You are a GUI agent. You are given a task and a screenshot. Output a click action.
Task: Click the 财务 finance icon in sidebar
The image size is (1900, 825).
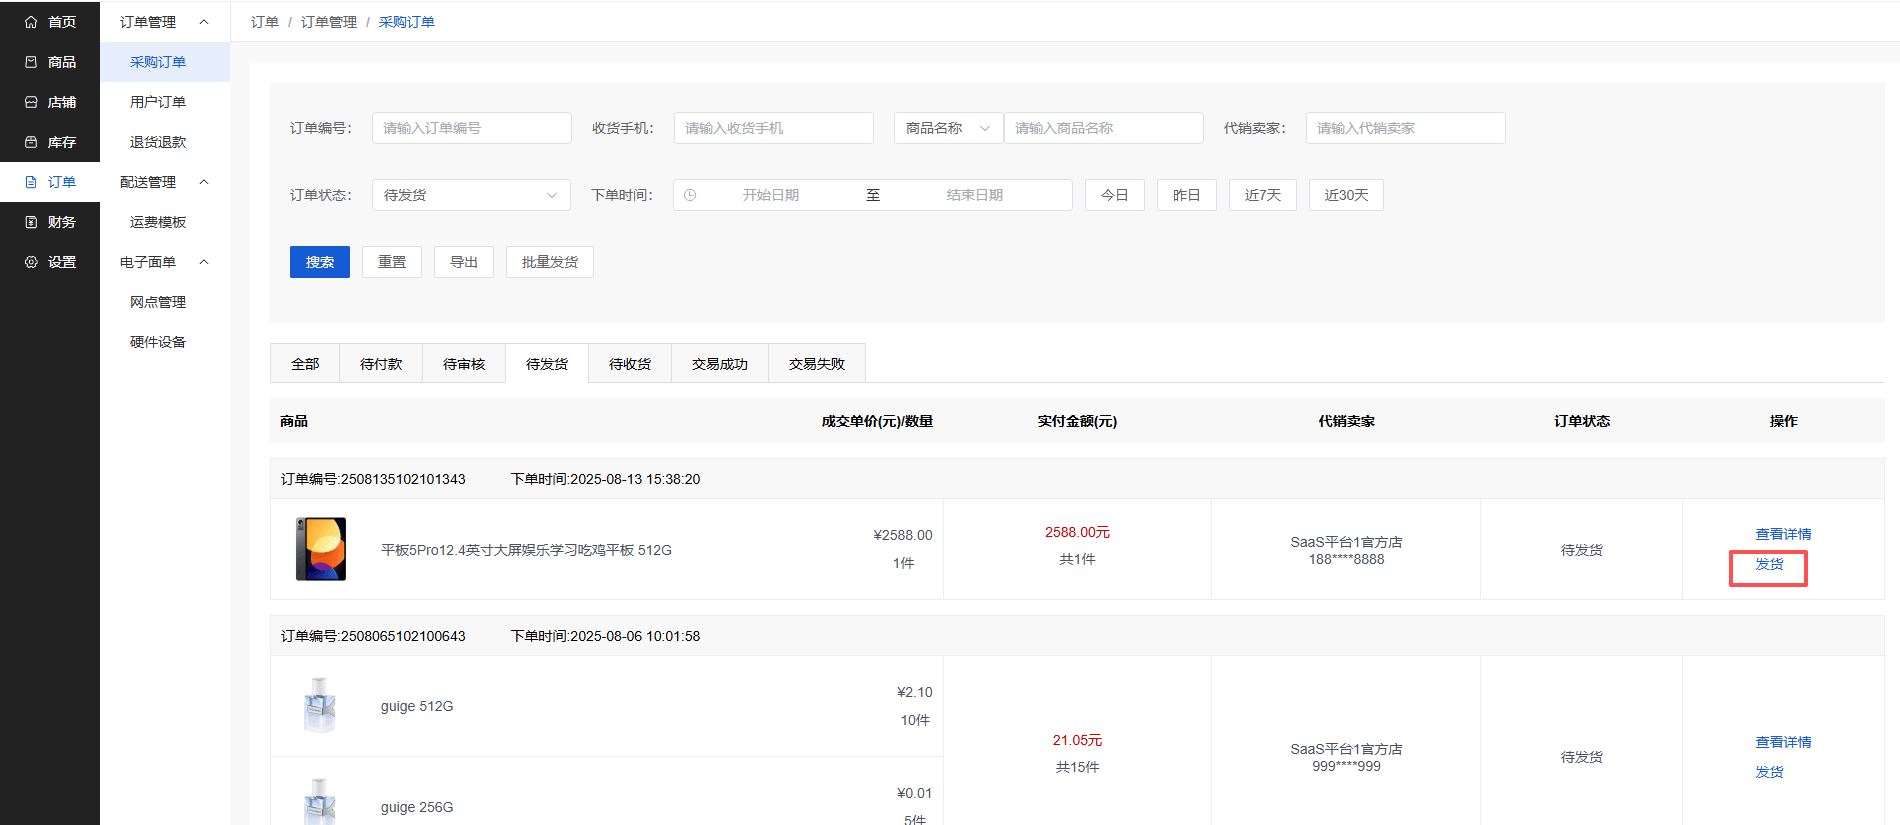[x=31, y=222]
